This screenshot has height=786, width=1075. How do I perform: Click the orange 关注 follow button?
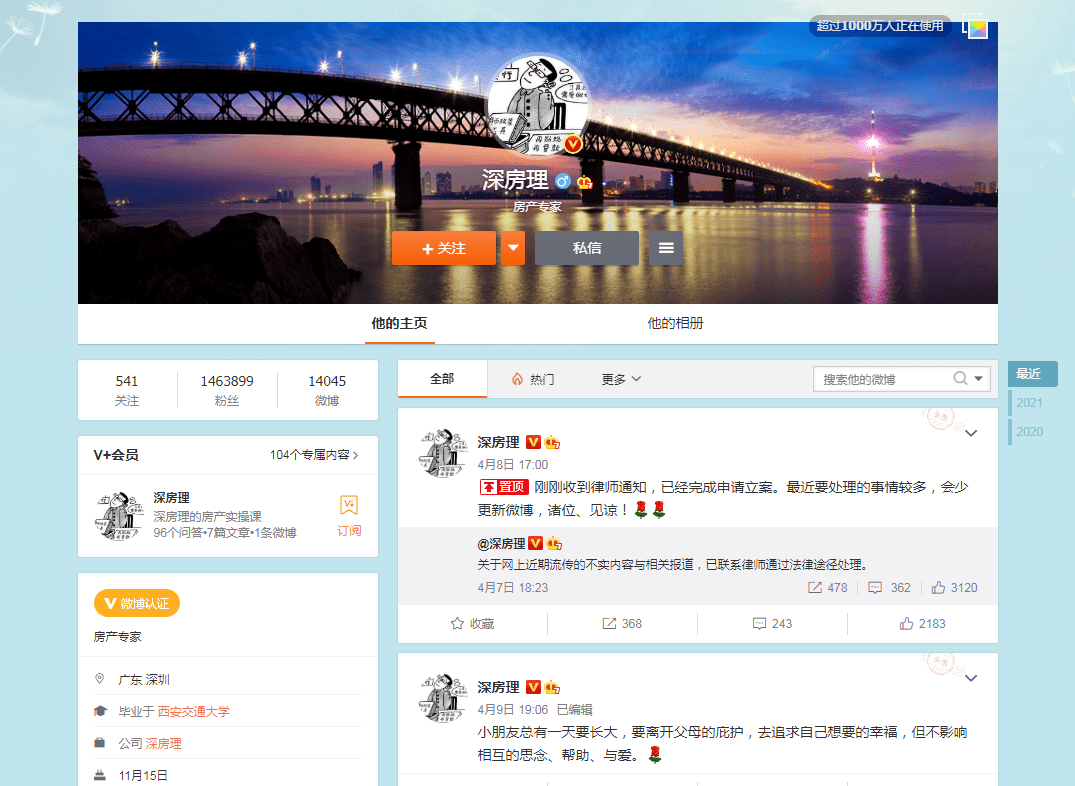444,248
